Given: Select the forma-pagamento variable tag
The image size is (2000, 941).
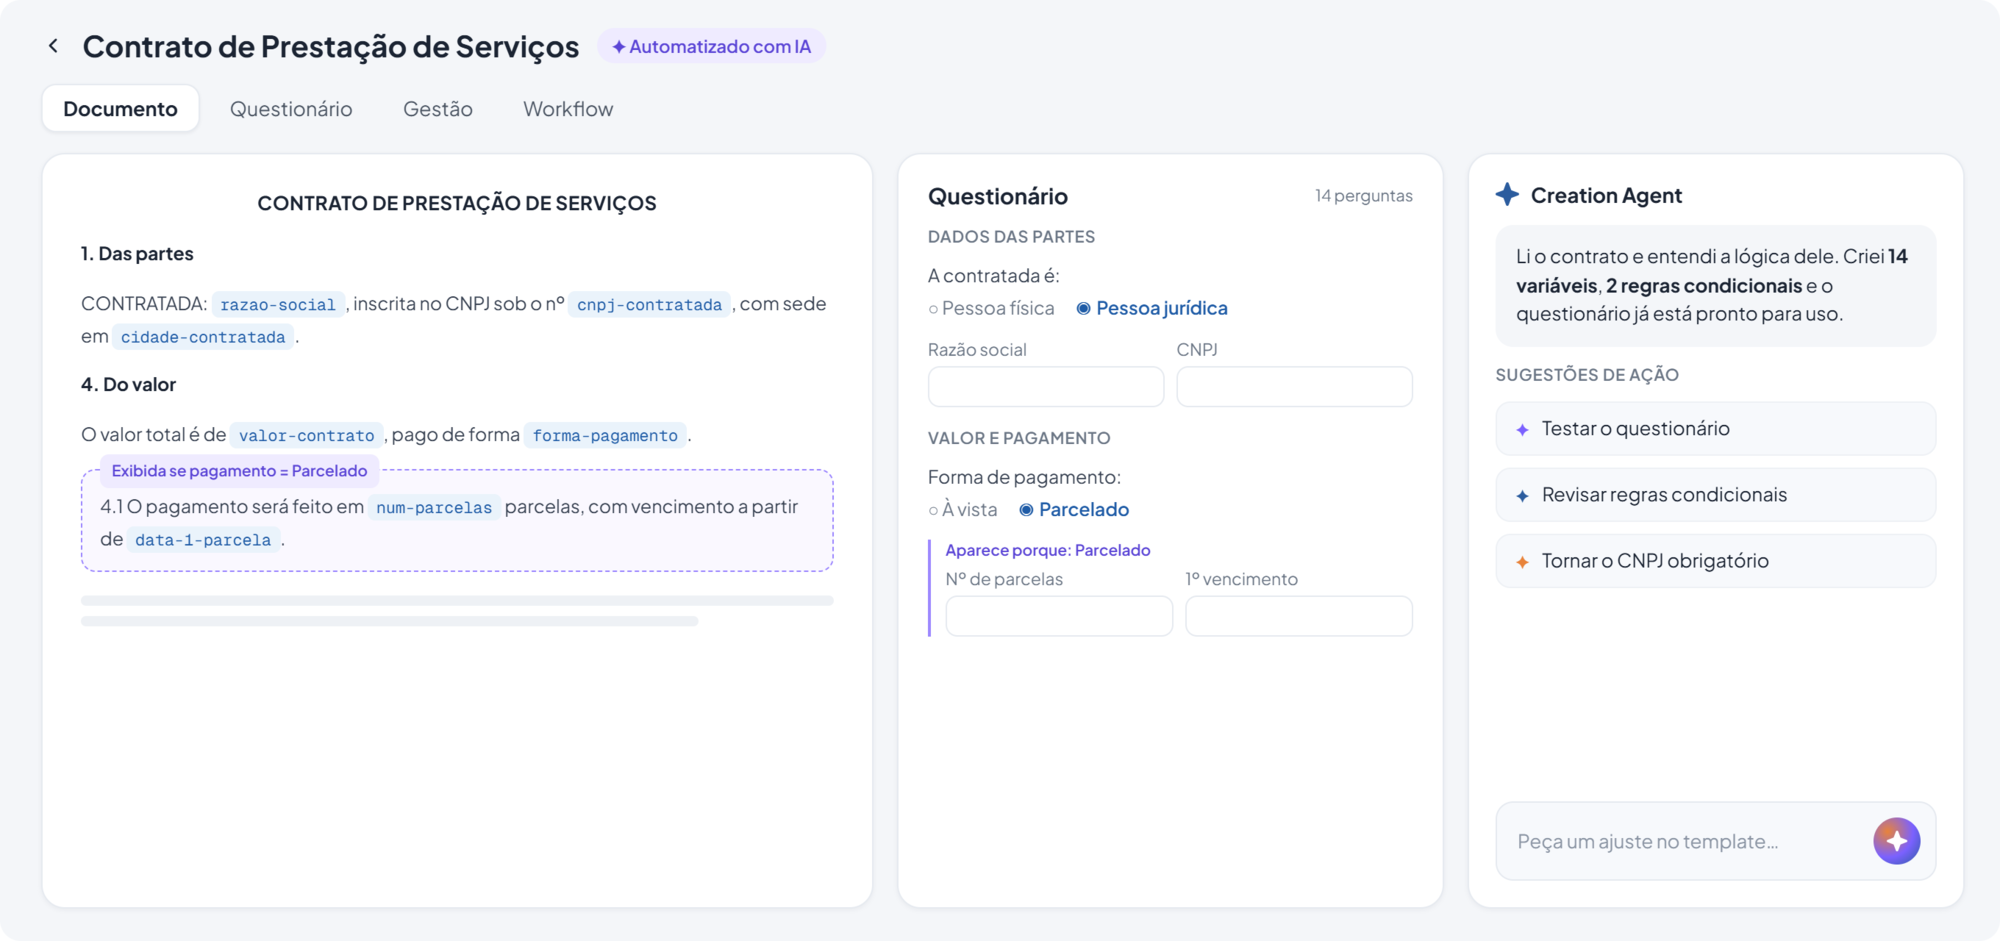Looking at the screenshot, I should click(x=605, y=435).
